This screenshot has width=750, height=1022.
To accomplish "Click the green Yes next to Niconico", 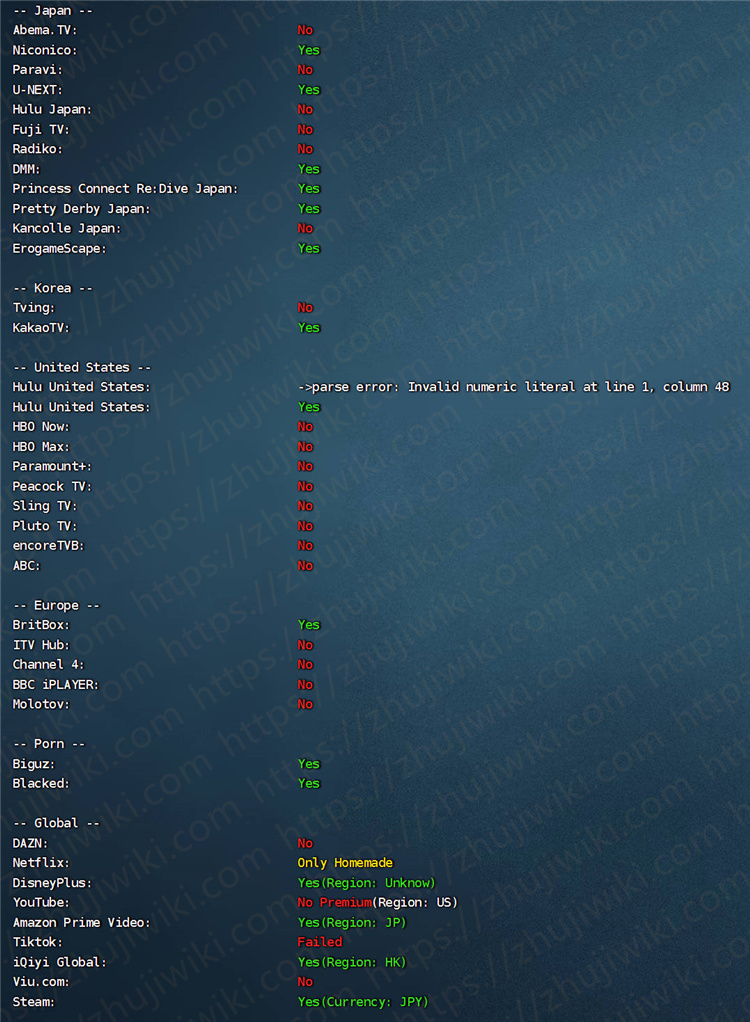I will coord(309,50).
